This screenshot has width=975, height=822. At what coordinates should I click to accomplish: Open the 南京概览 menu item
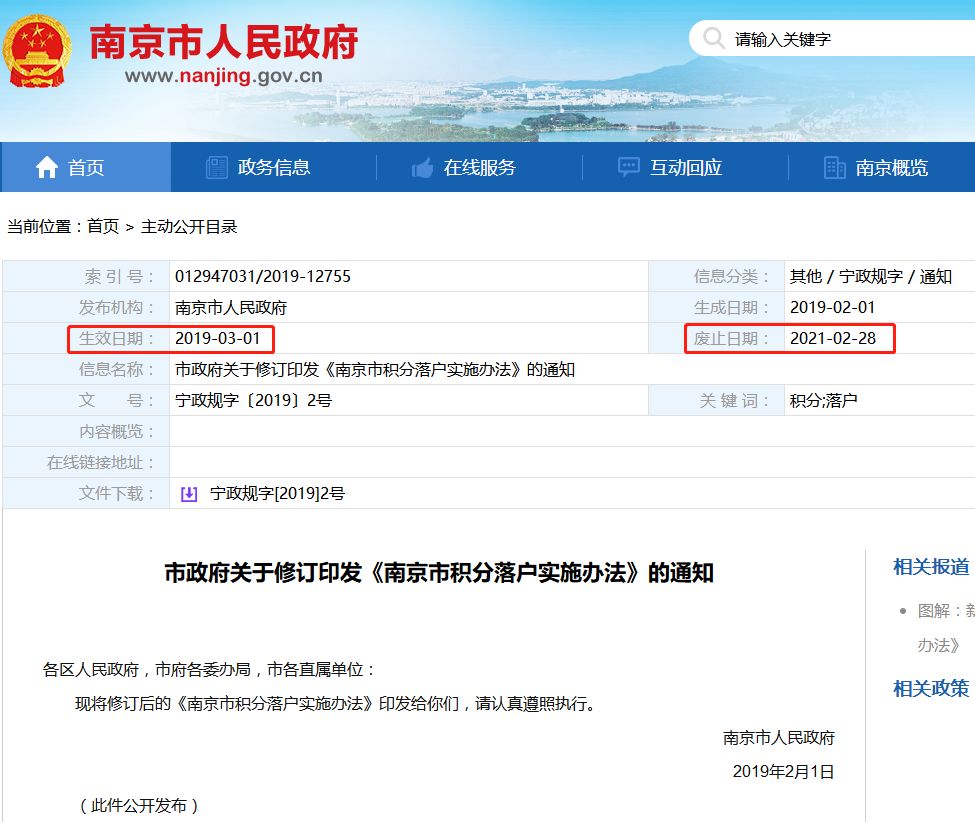892,167
